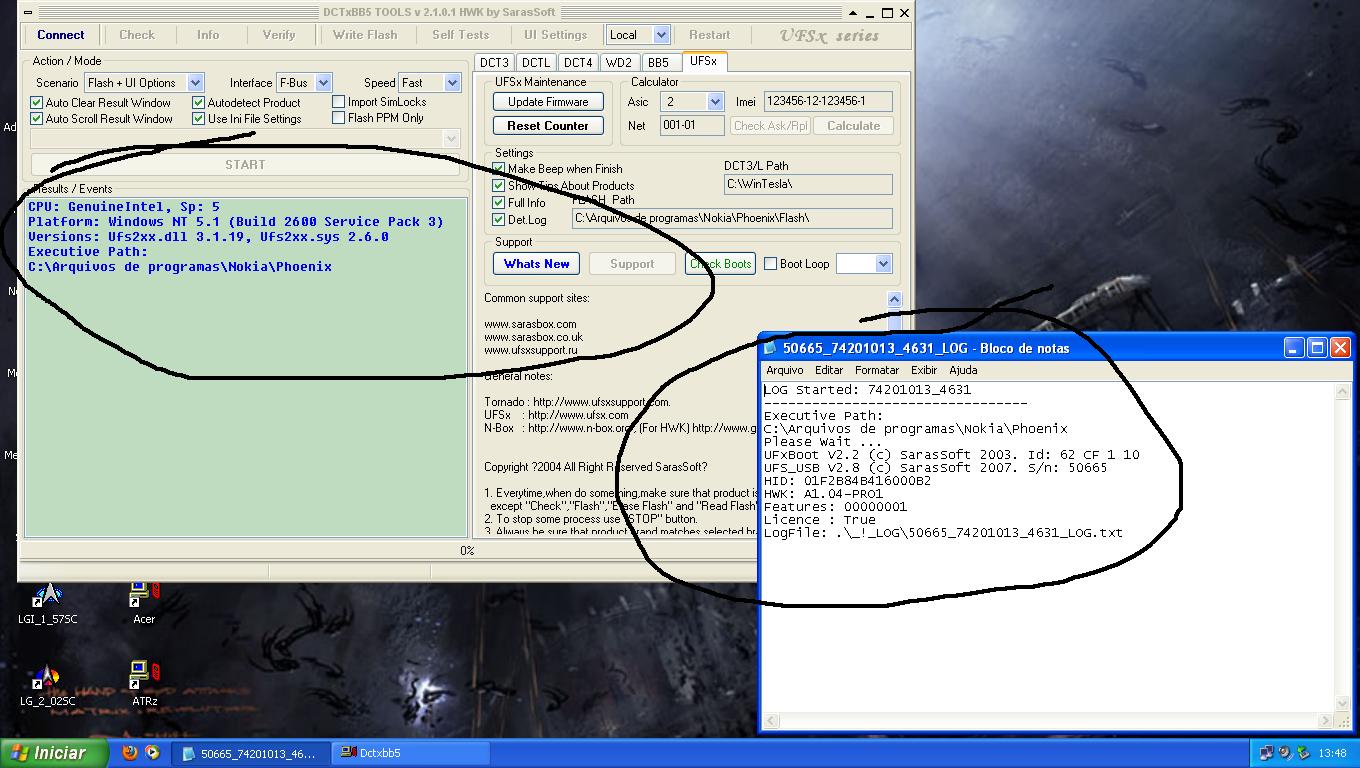Click the Notepad vertical scrollbar down arrow
Screen dimensions: 1360x768
click(x=1343, y=704)
